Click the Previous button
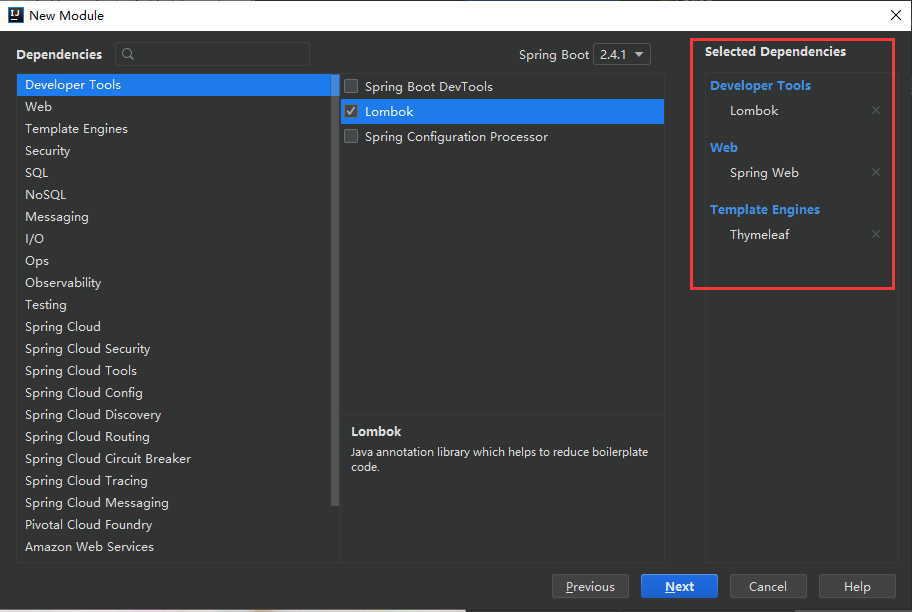912x612 pixels. 590,586
